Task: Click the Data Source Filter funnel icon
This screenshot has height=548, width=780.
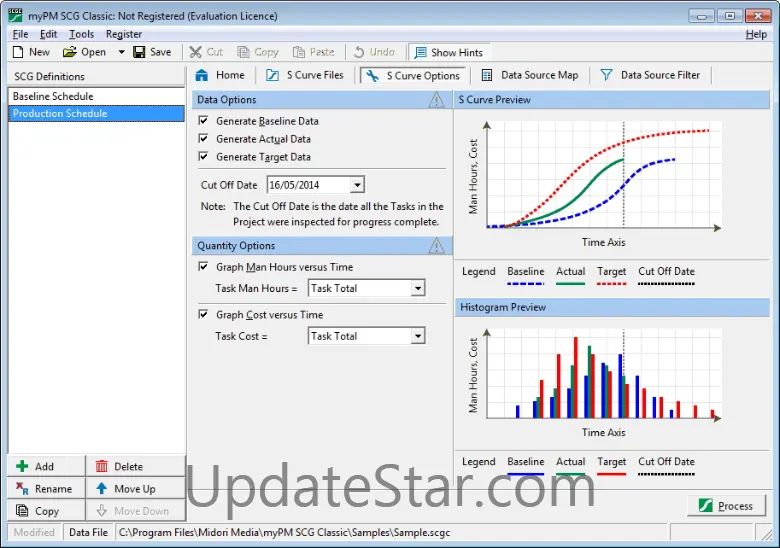Action: coord(606,75)
